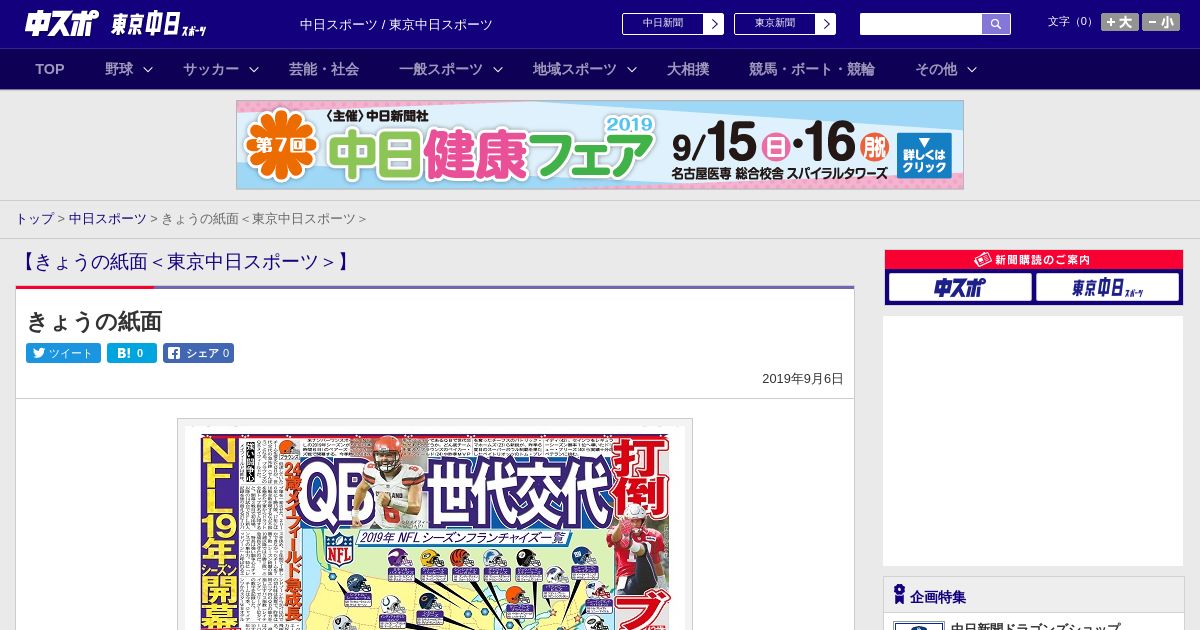Share on Facebook シェア button
1200x630 pixels.
pos(198,353)
